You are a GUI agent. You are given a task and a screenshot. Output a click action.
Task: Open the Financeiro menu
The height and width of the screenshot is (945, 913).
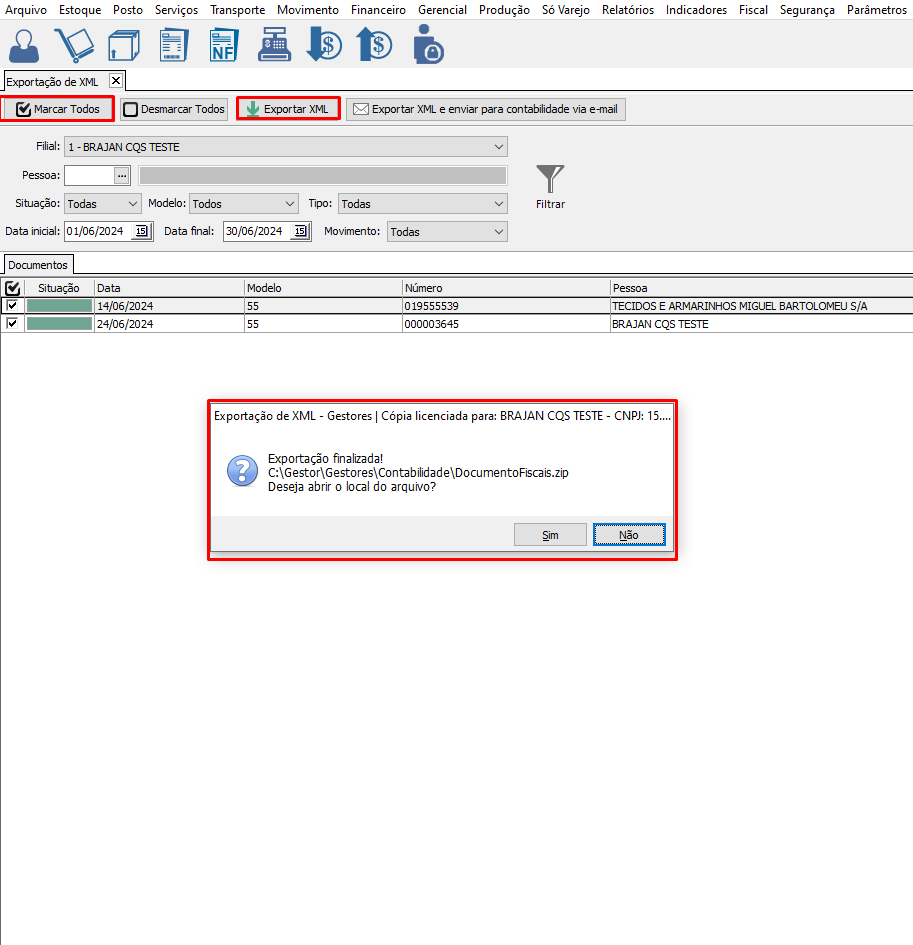378,10
